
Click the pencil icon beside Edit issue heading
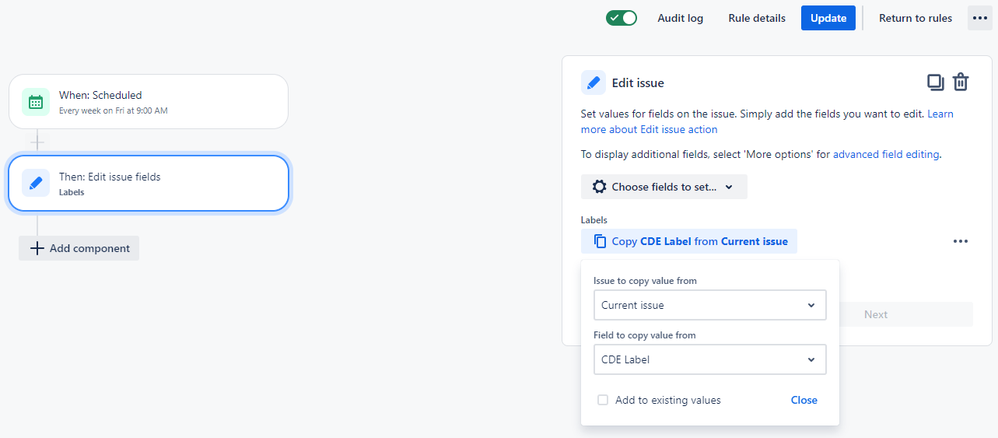[x=593, y=83]
